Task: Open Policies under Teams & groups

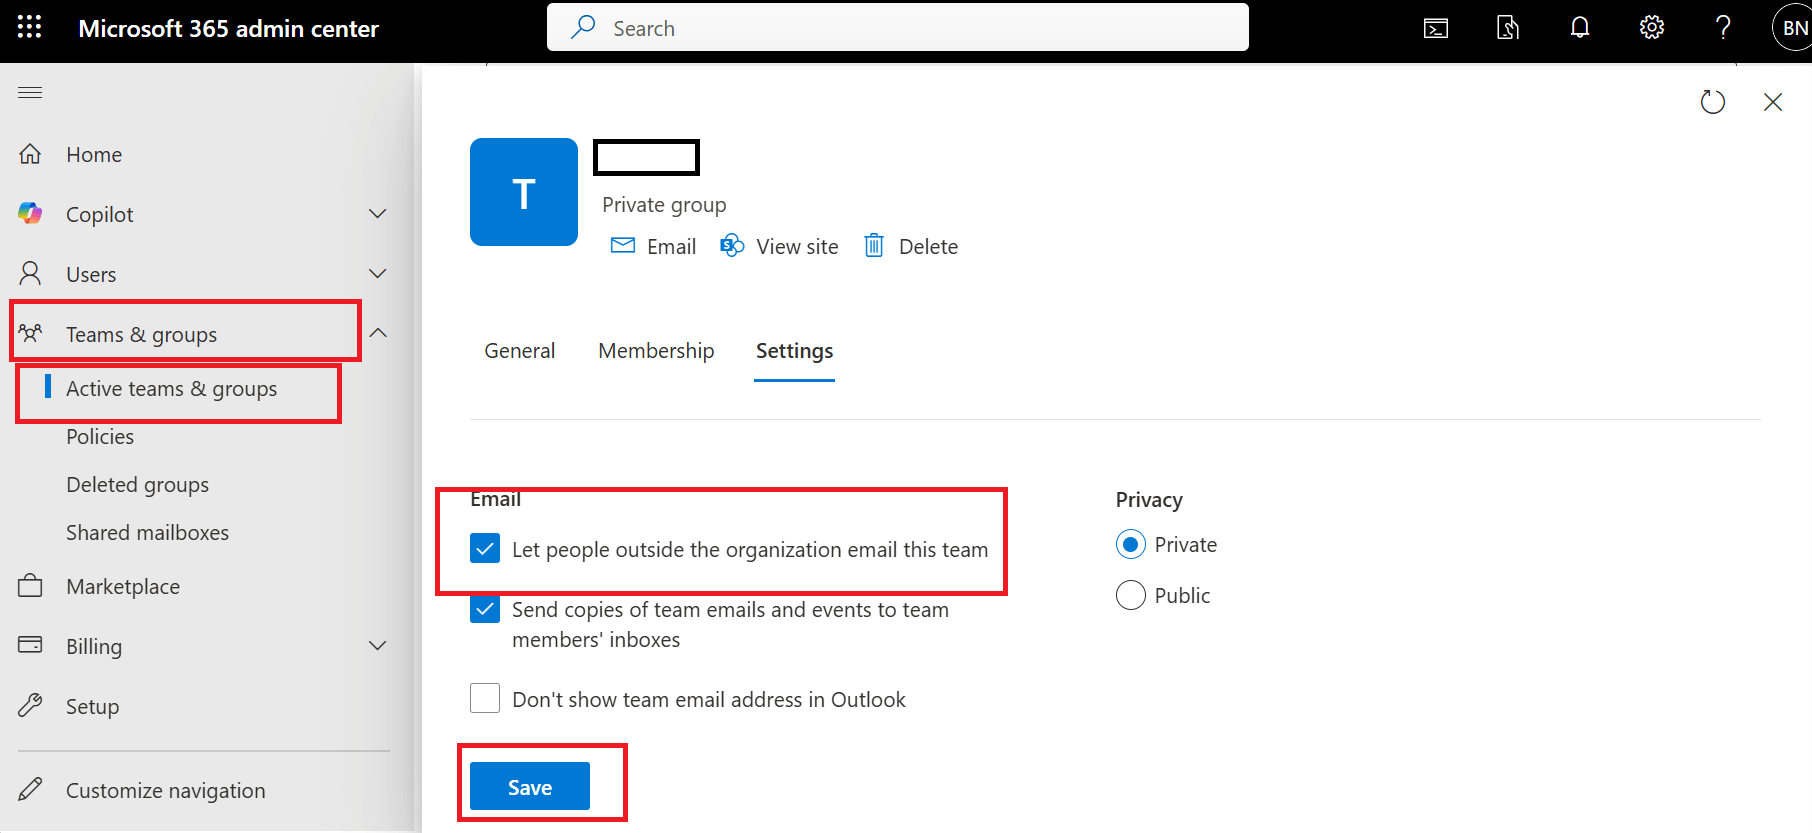Action: point(100,437)
